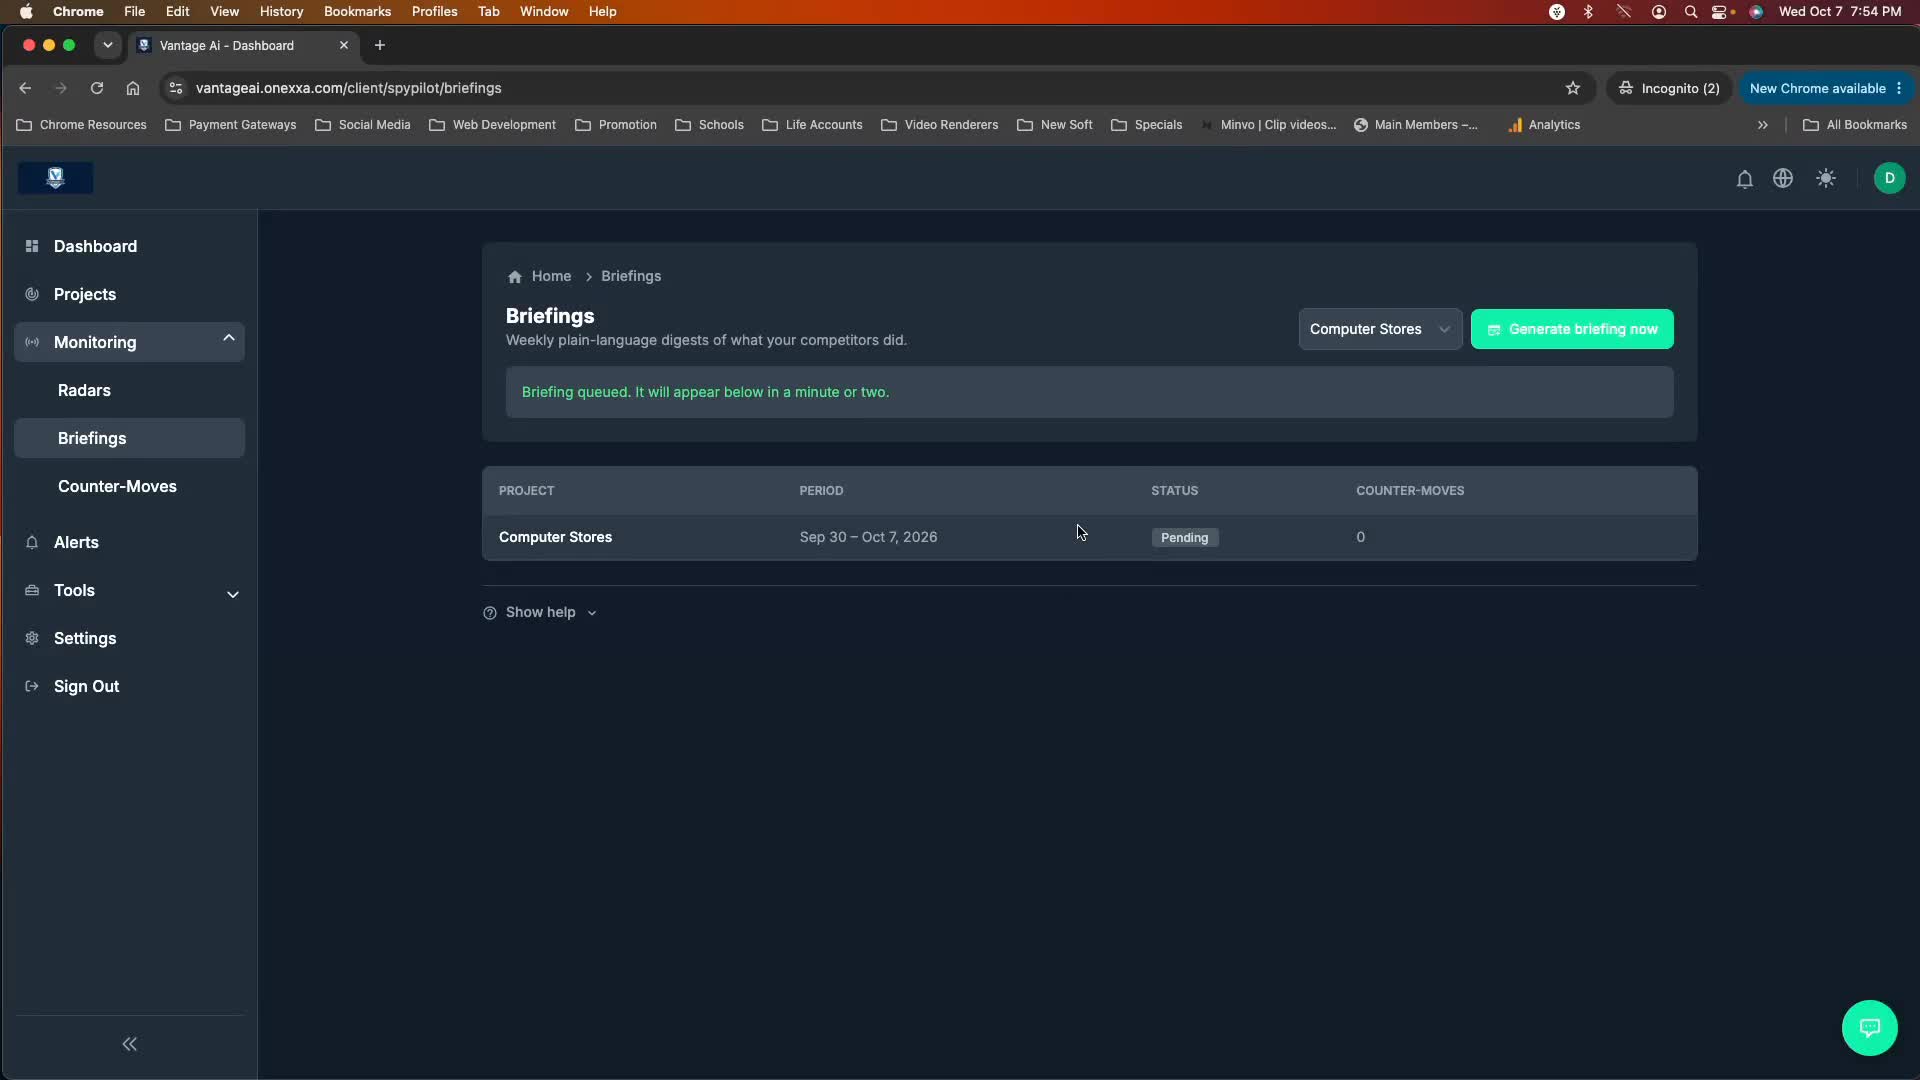Bookmark this page with star icon
This screenshot has height=1080, width=1920.
click(1572, 88)
